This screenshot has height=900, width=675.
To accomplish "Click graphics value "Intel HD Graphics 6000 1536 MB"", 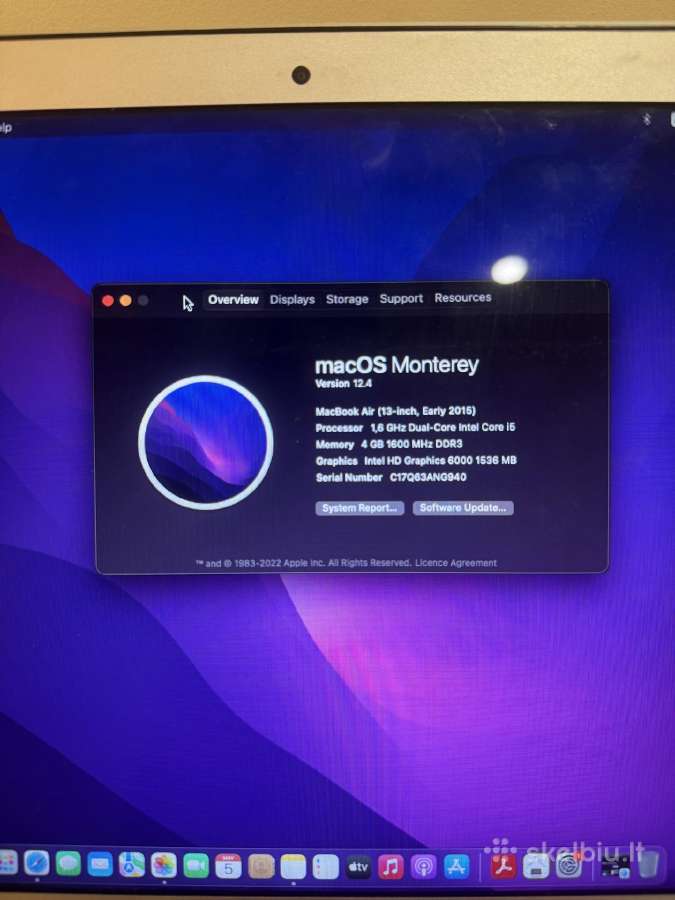I will point(440,461).
